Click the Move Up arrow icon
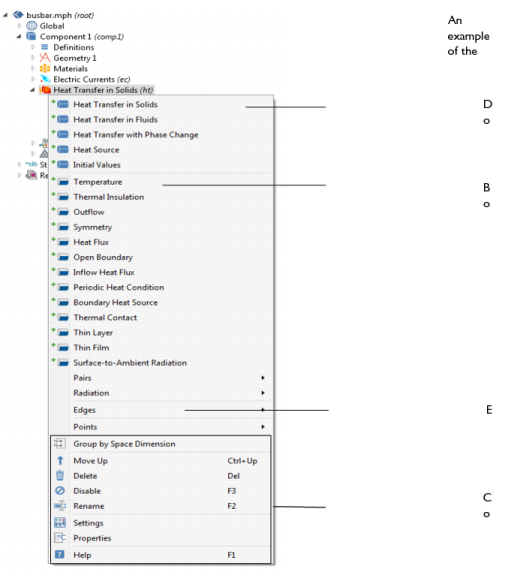The width and height of the screenshot is (508, 575). click(60, 461)
